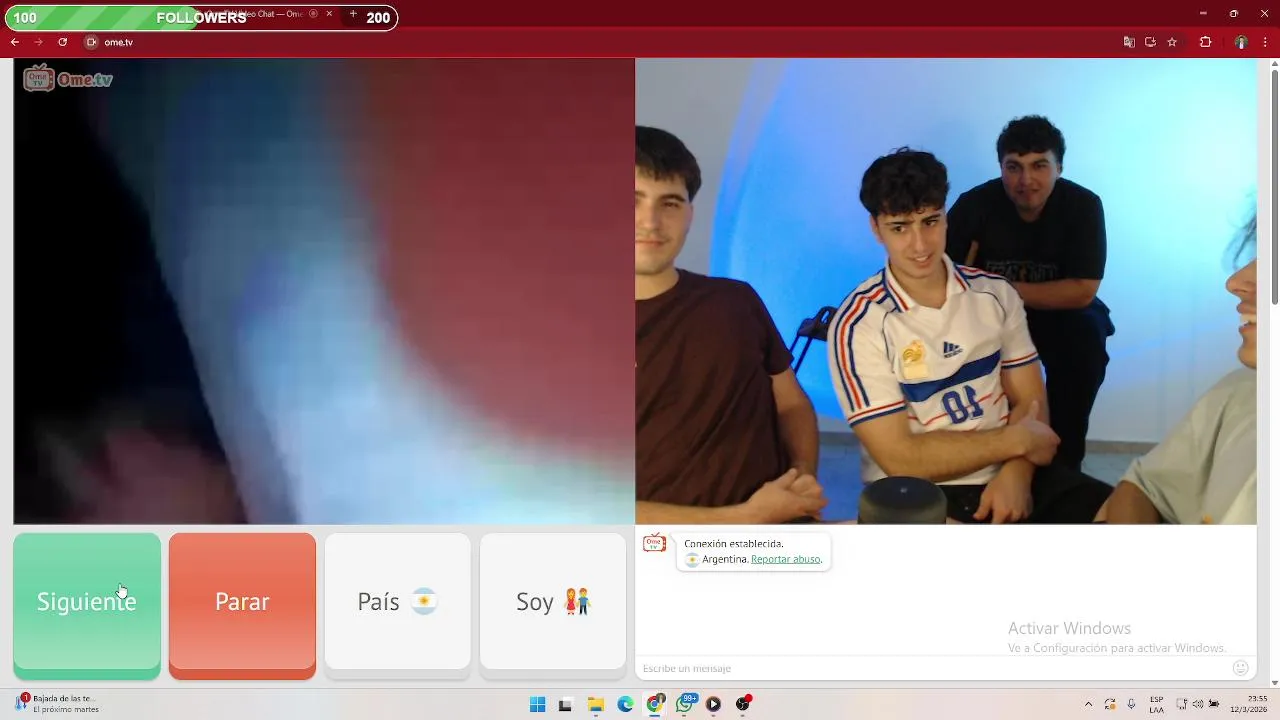Screen dimensions: 1280x720
Task: Click the Ome.tv logo on the video
Action: point(68,78)
